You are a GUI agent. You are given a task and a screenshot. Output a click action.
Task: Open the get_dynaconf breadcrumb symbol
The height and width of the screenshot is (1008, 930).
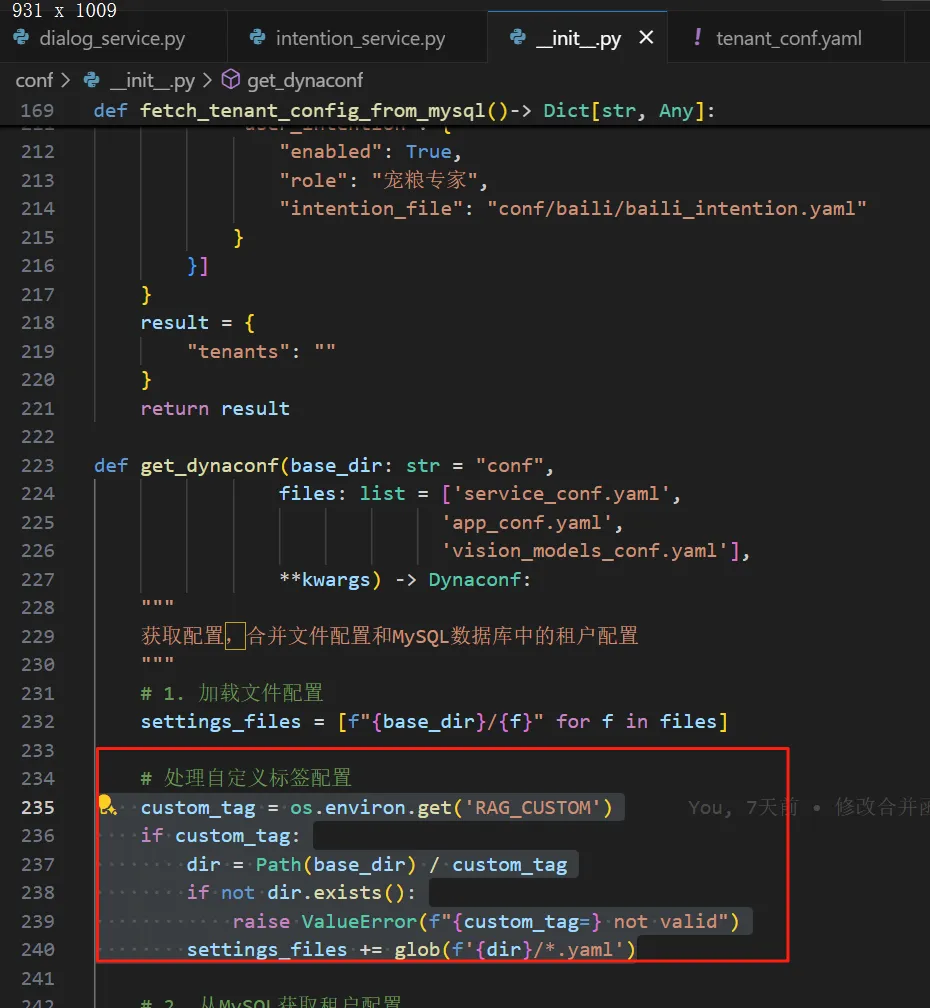[305, 80]
